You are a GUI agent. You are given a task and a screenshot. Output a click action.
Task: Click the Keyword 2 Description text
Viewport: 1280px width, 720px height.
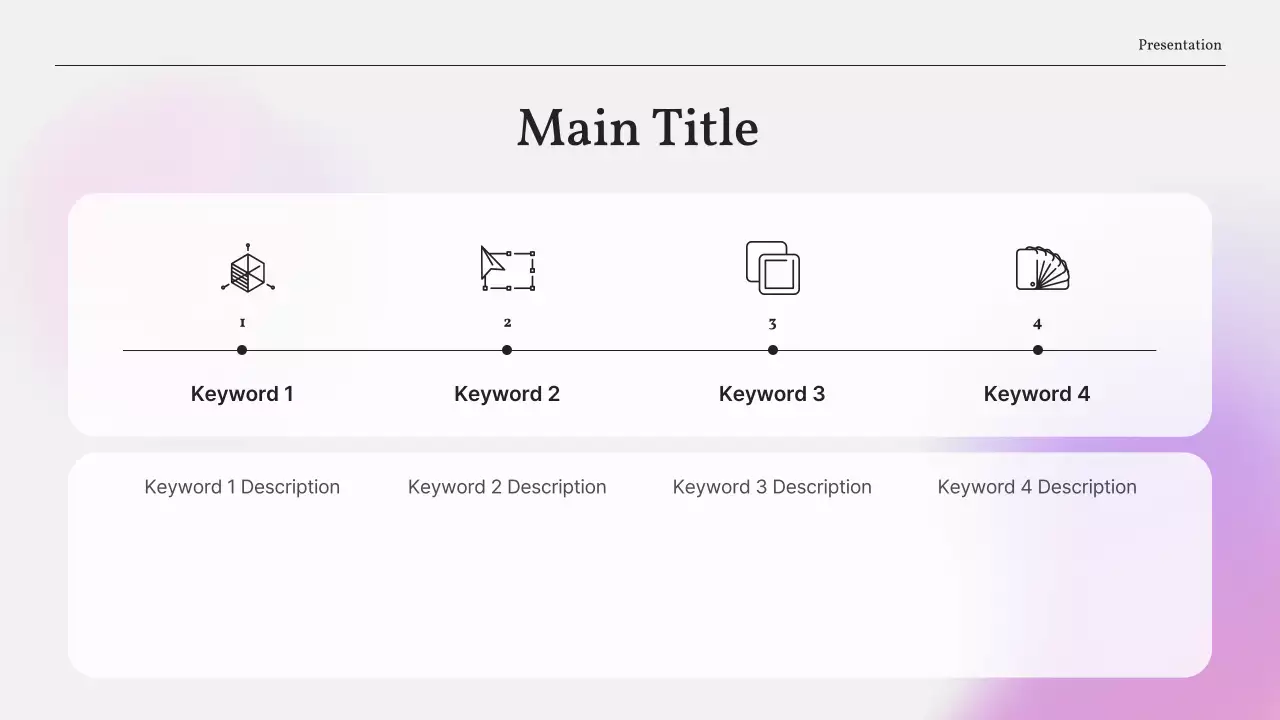(507, 487)
